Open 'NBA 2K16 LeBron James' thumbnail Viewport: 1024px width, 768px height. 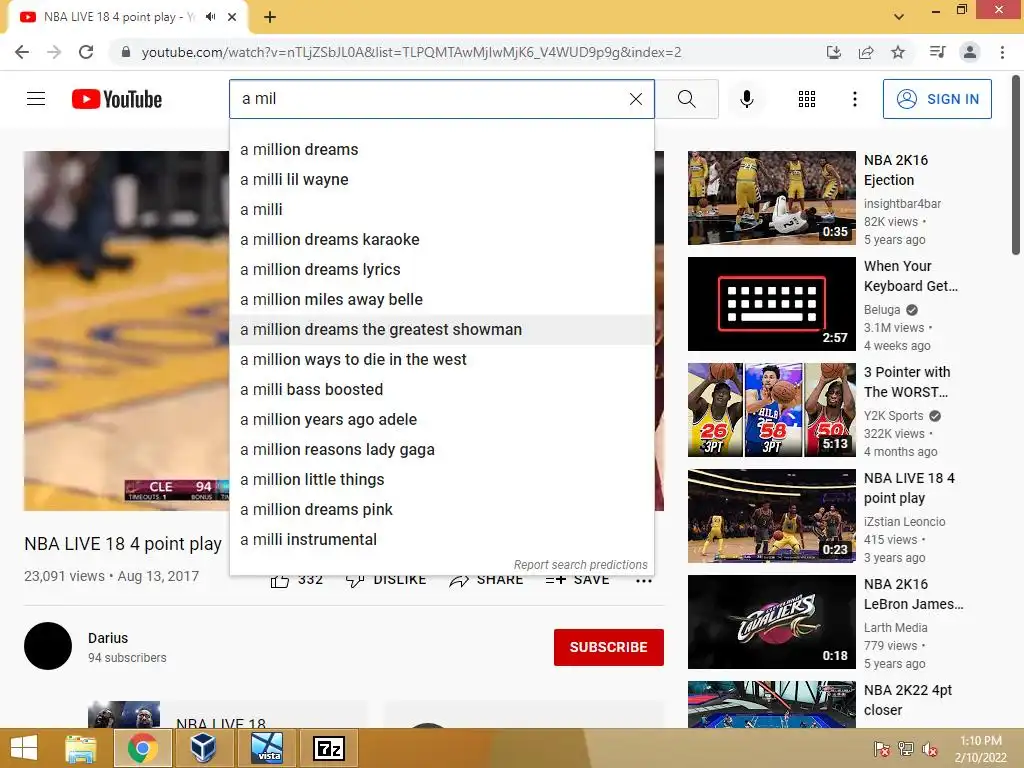tap(771, 622)
